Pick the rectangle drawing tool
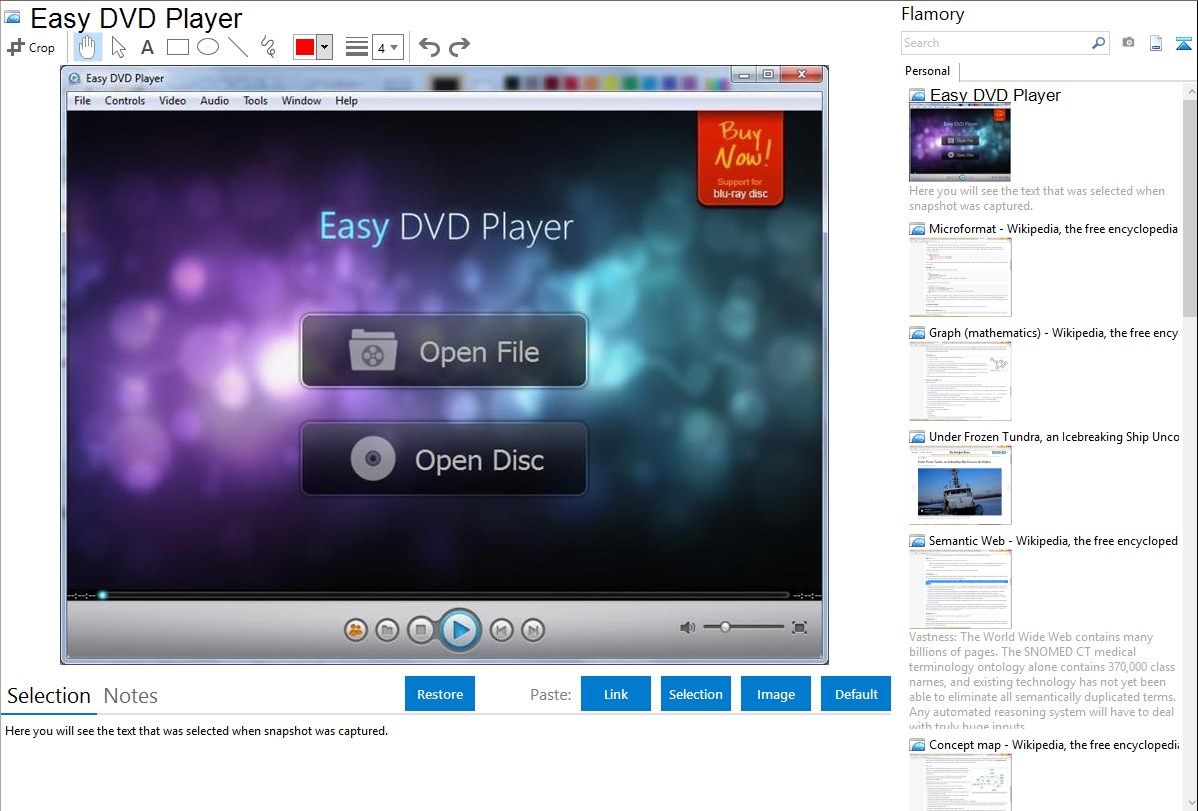This screenshot has height=811, width=1198. pyautogui.click(x=177, y=47)
